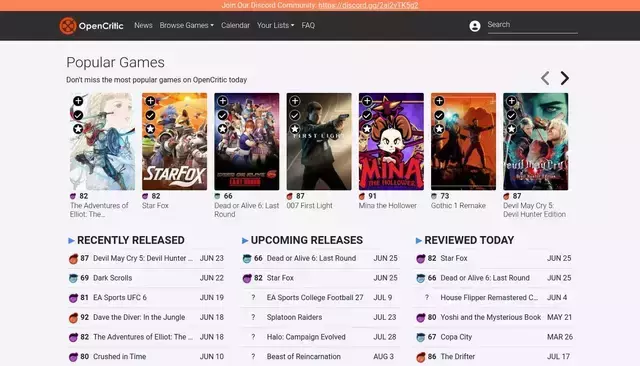
Task: Mark 007 First Light as played checkmark
Action: coord(295,115)
